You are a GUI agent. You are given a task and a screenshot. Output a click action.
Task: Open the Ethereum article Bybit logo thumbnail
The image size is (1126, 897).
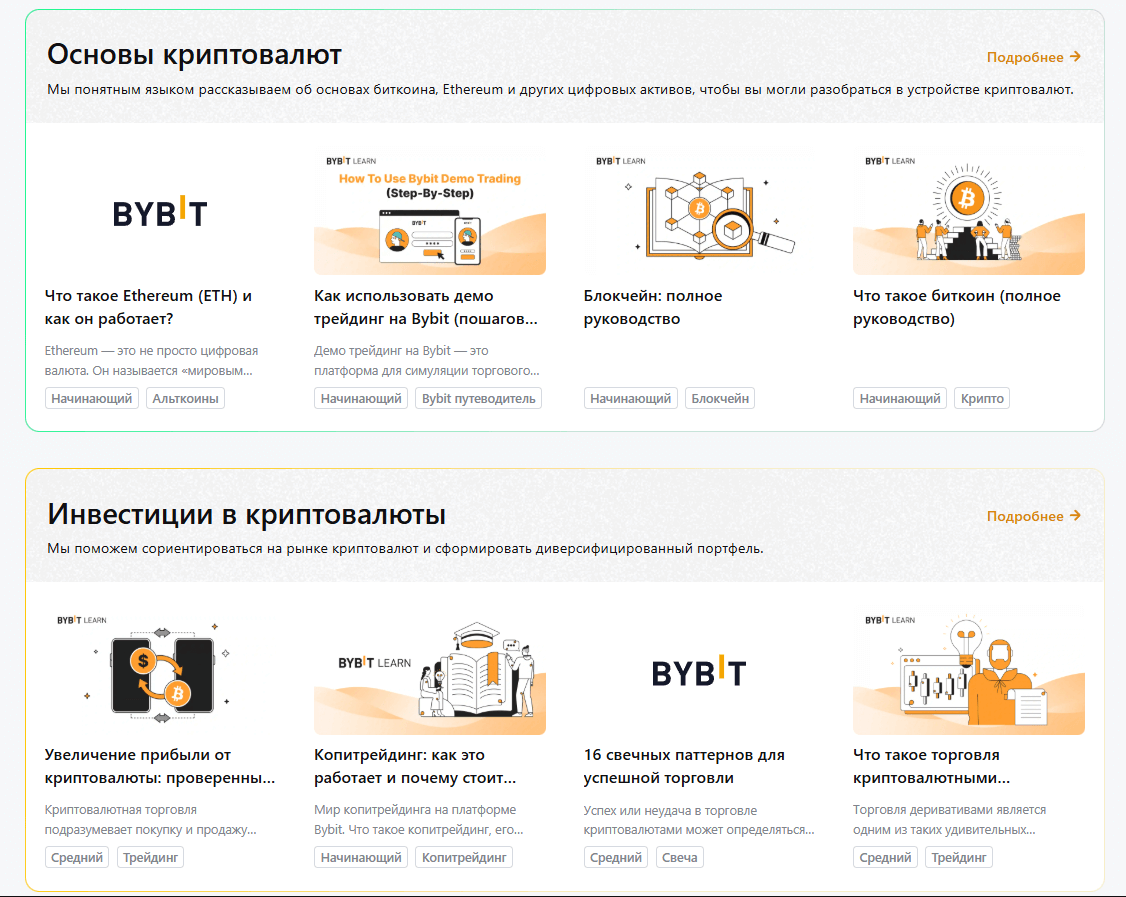pyautogui.click(x=160, y=213)
